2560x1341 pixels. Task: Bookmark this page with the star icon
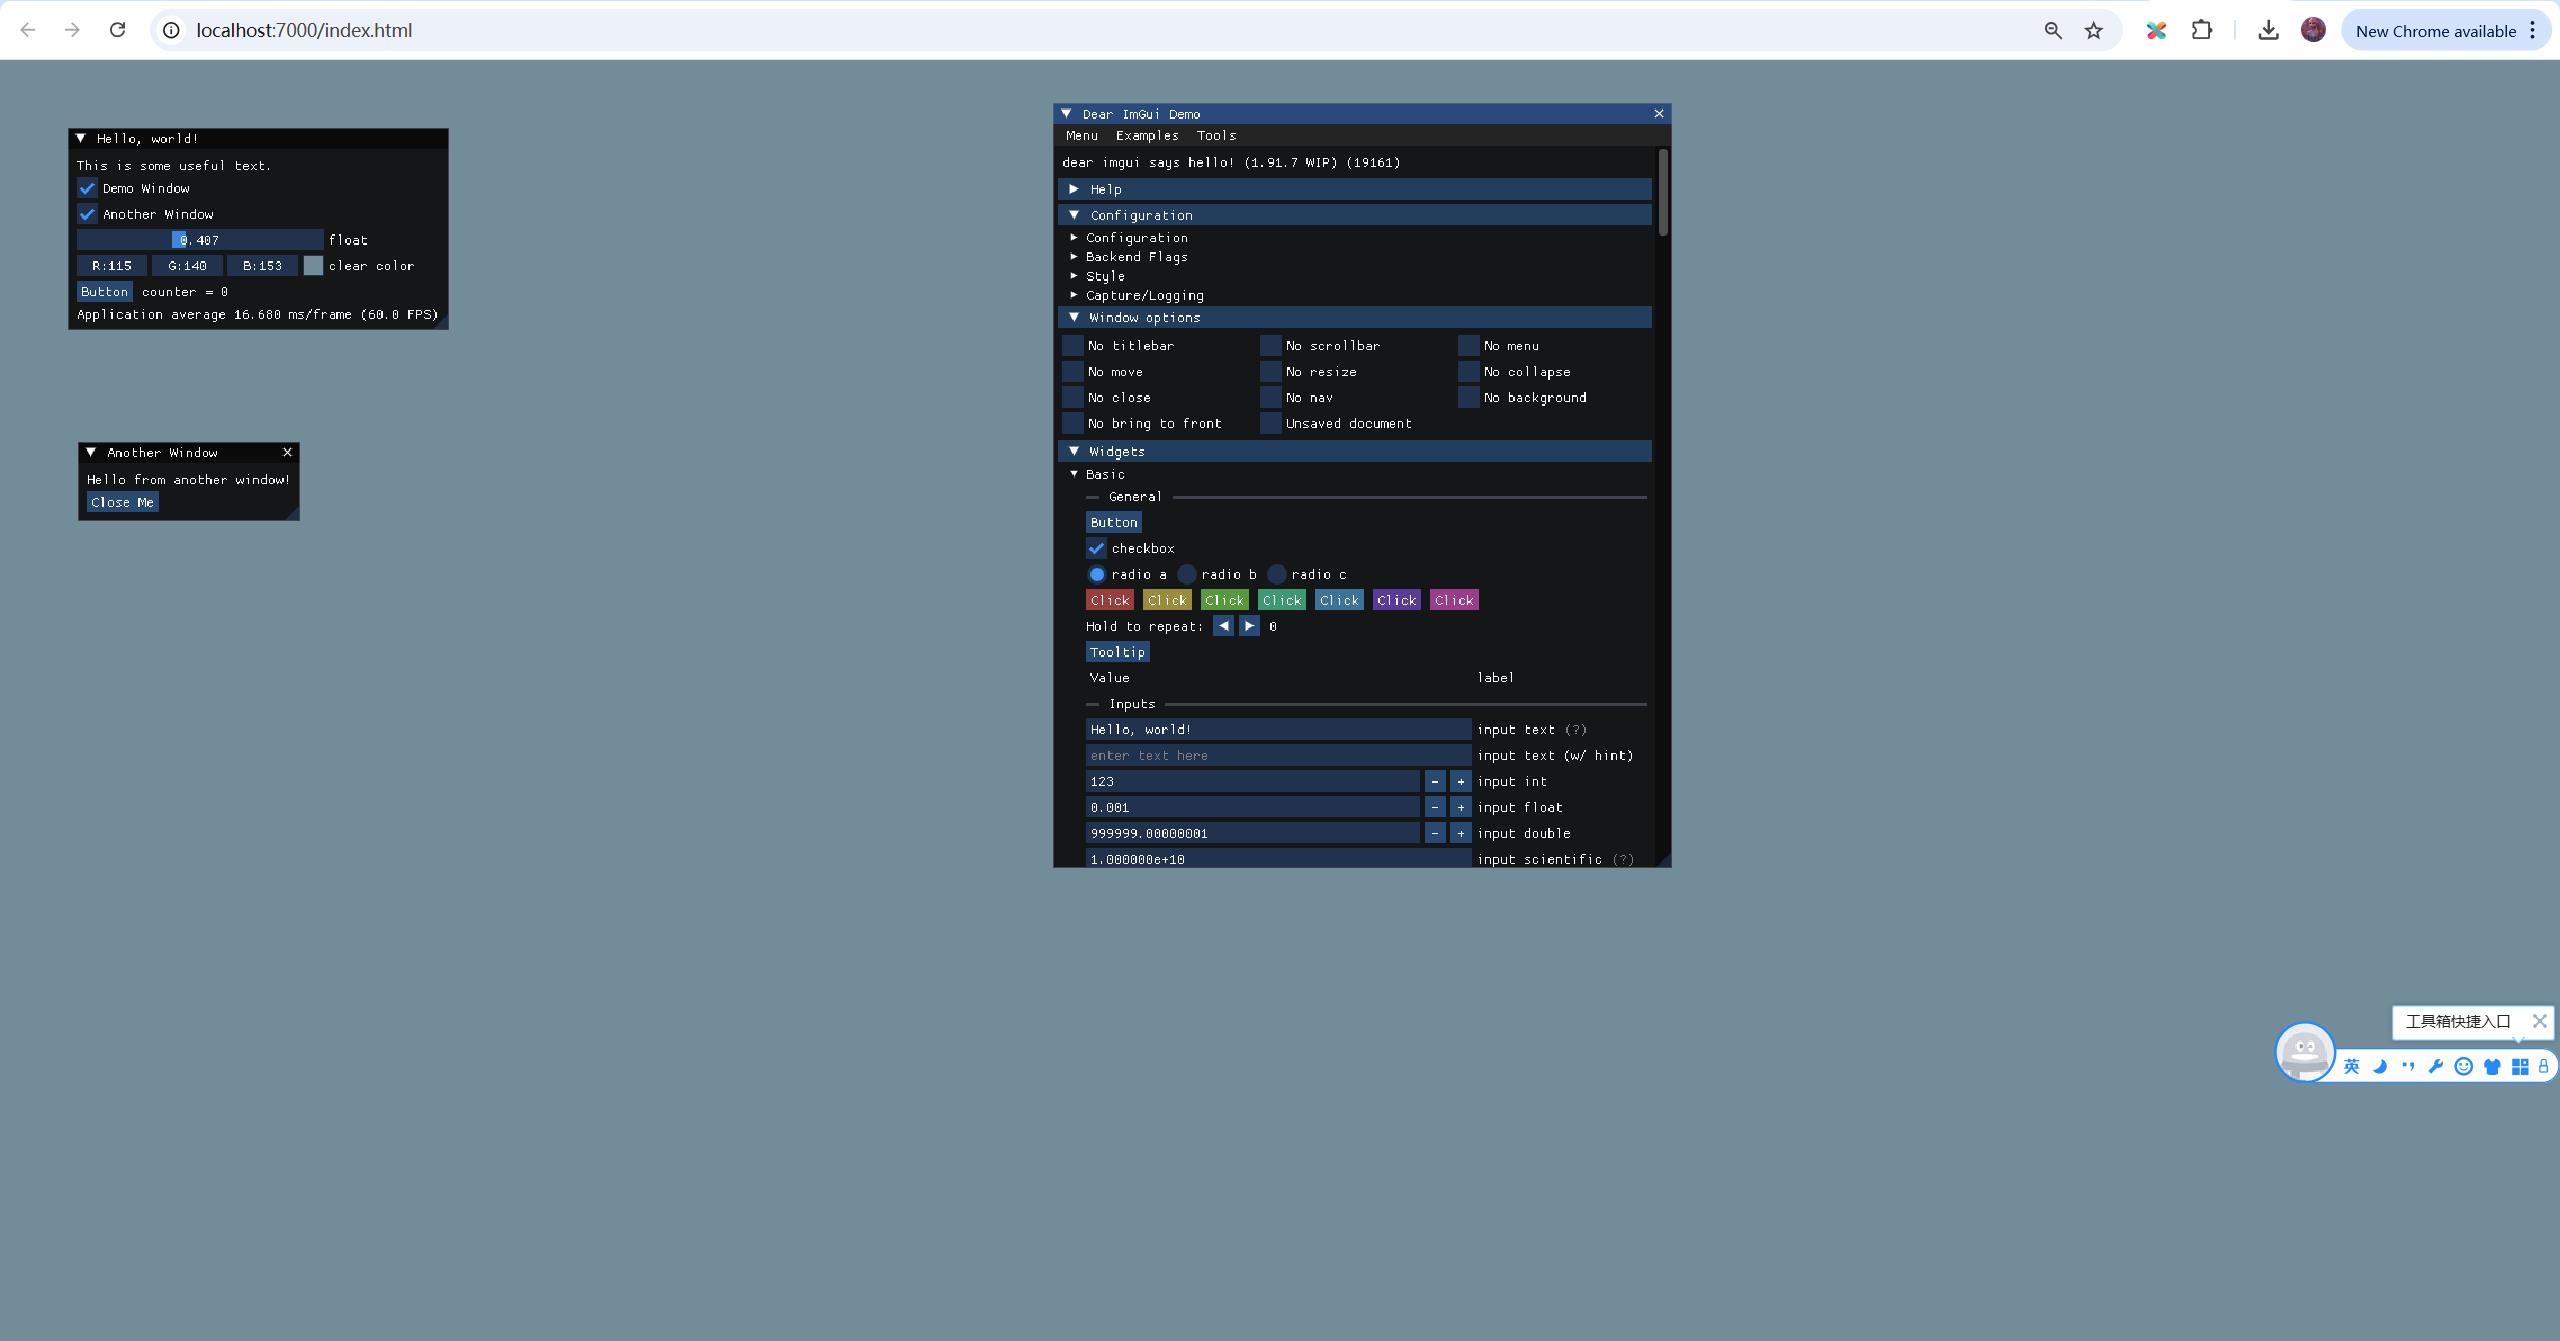click(x=2094, y=30)
